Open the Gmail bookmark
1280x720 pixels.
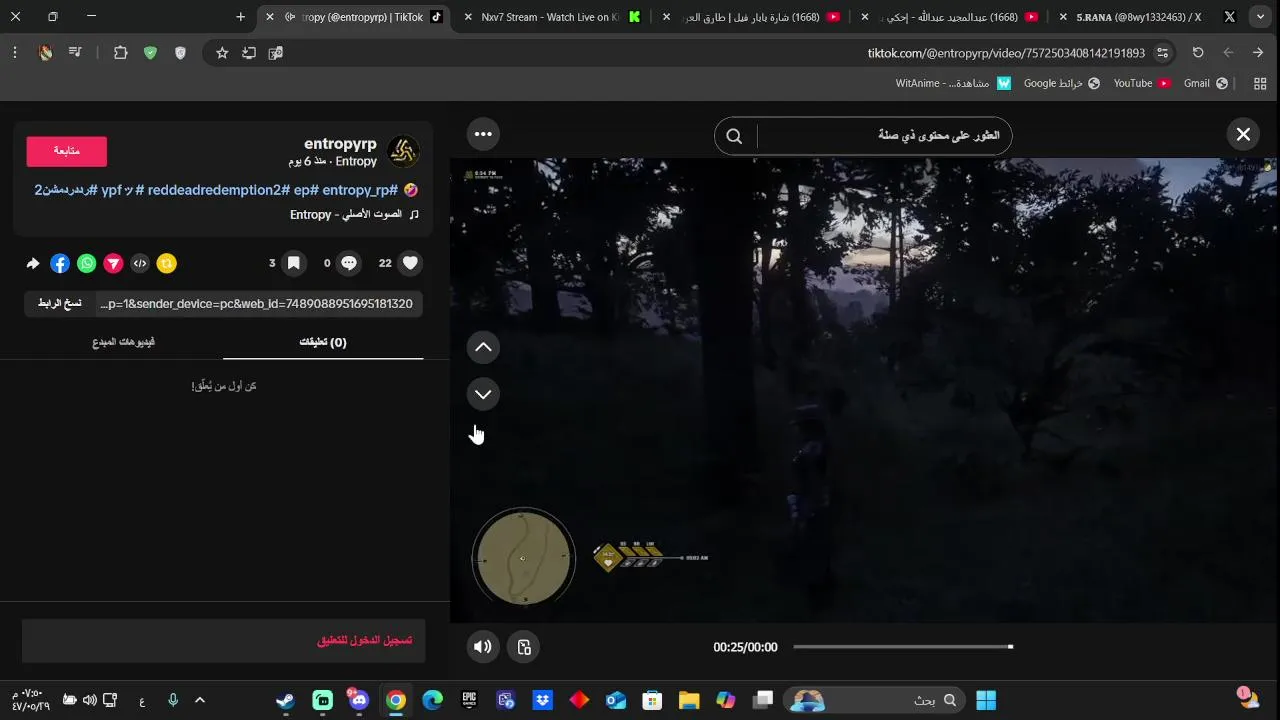click(1206, 83)
